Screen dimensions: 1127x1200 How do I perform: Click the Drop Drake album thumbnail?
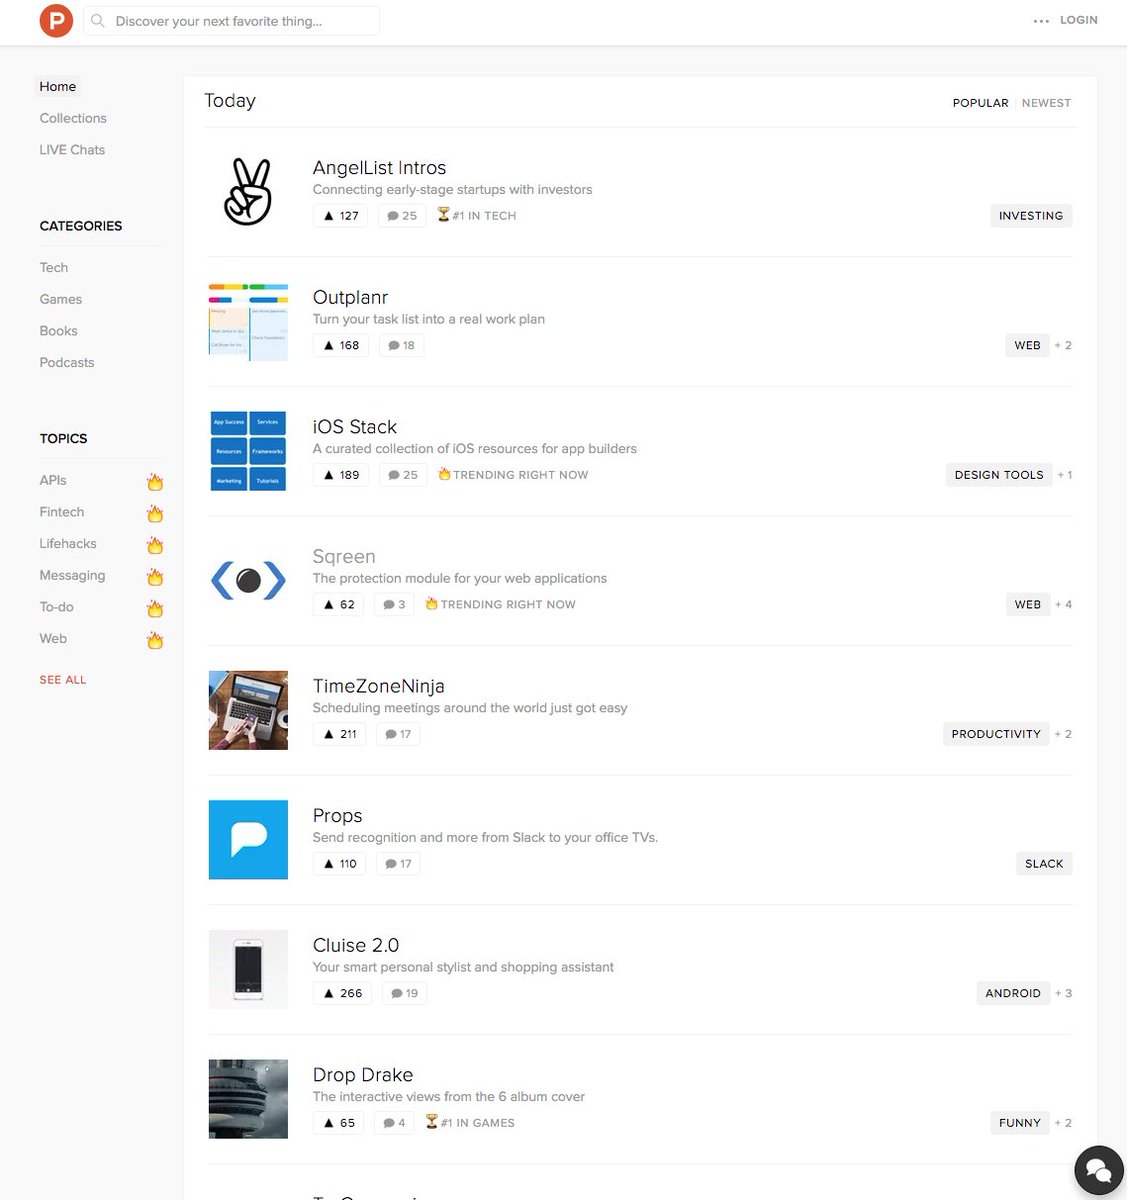coord(248,1099)
